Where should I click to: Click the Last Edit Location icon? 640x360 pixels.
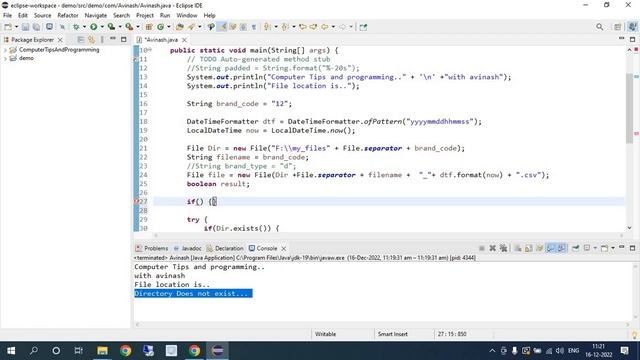coord(303,27)
